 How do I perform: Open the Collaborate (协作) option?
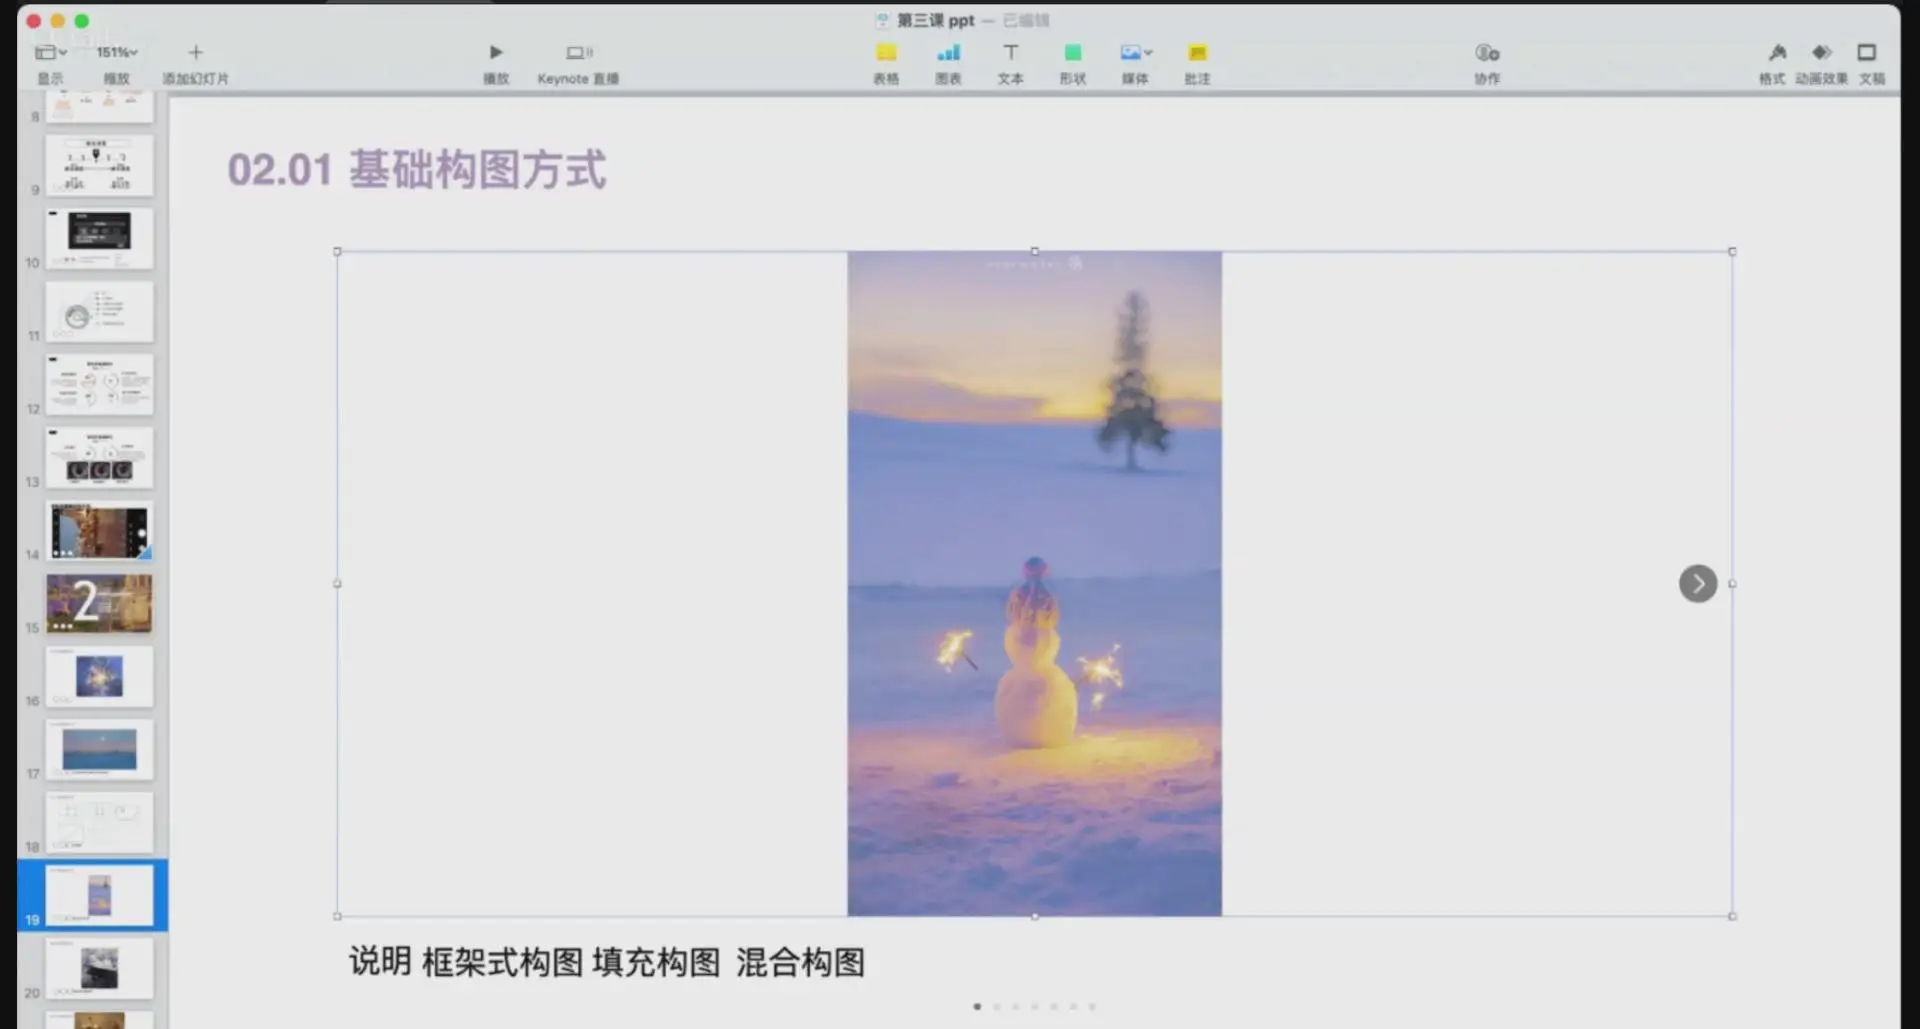coord(1487,52)
